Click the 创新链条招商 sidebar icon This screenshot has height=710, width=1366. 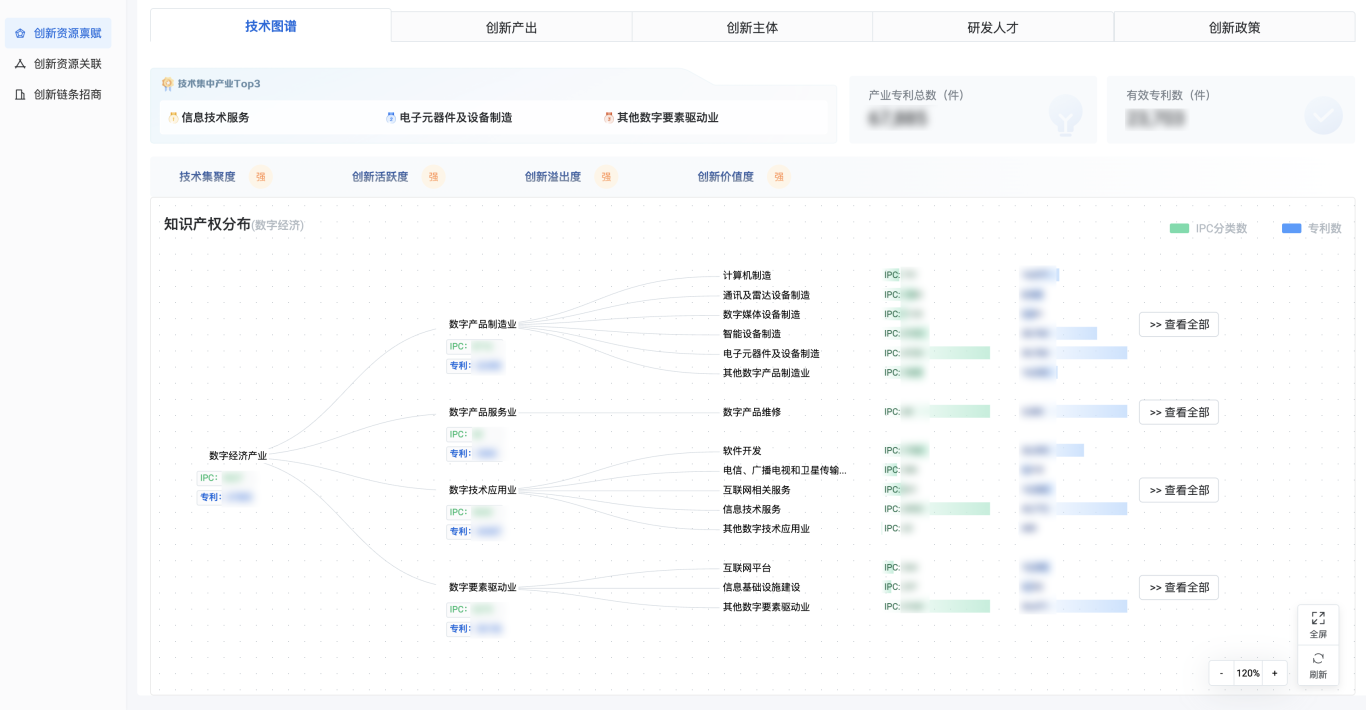pyautogui.click(x=20, y=95)
